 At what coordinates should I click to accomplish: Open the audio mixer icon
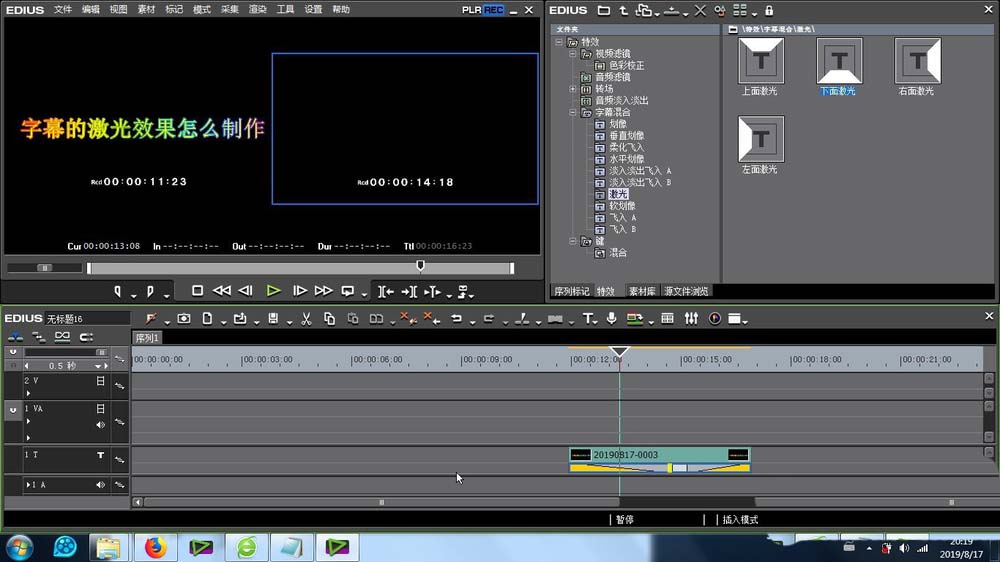[691, 318]
